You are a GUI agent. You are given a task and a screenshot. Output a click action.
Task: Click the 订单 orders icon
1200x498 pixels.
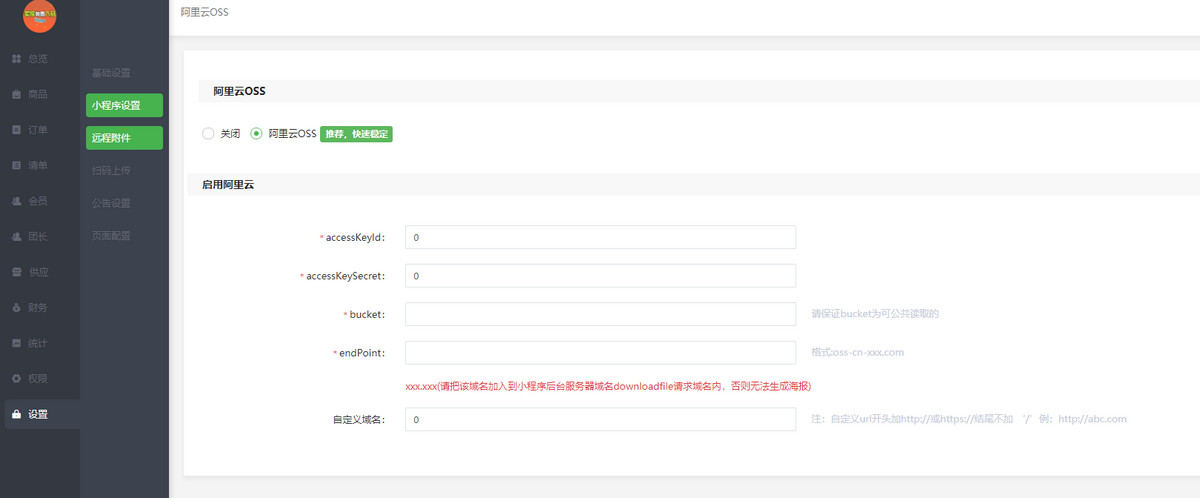click(16, 130)
